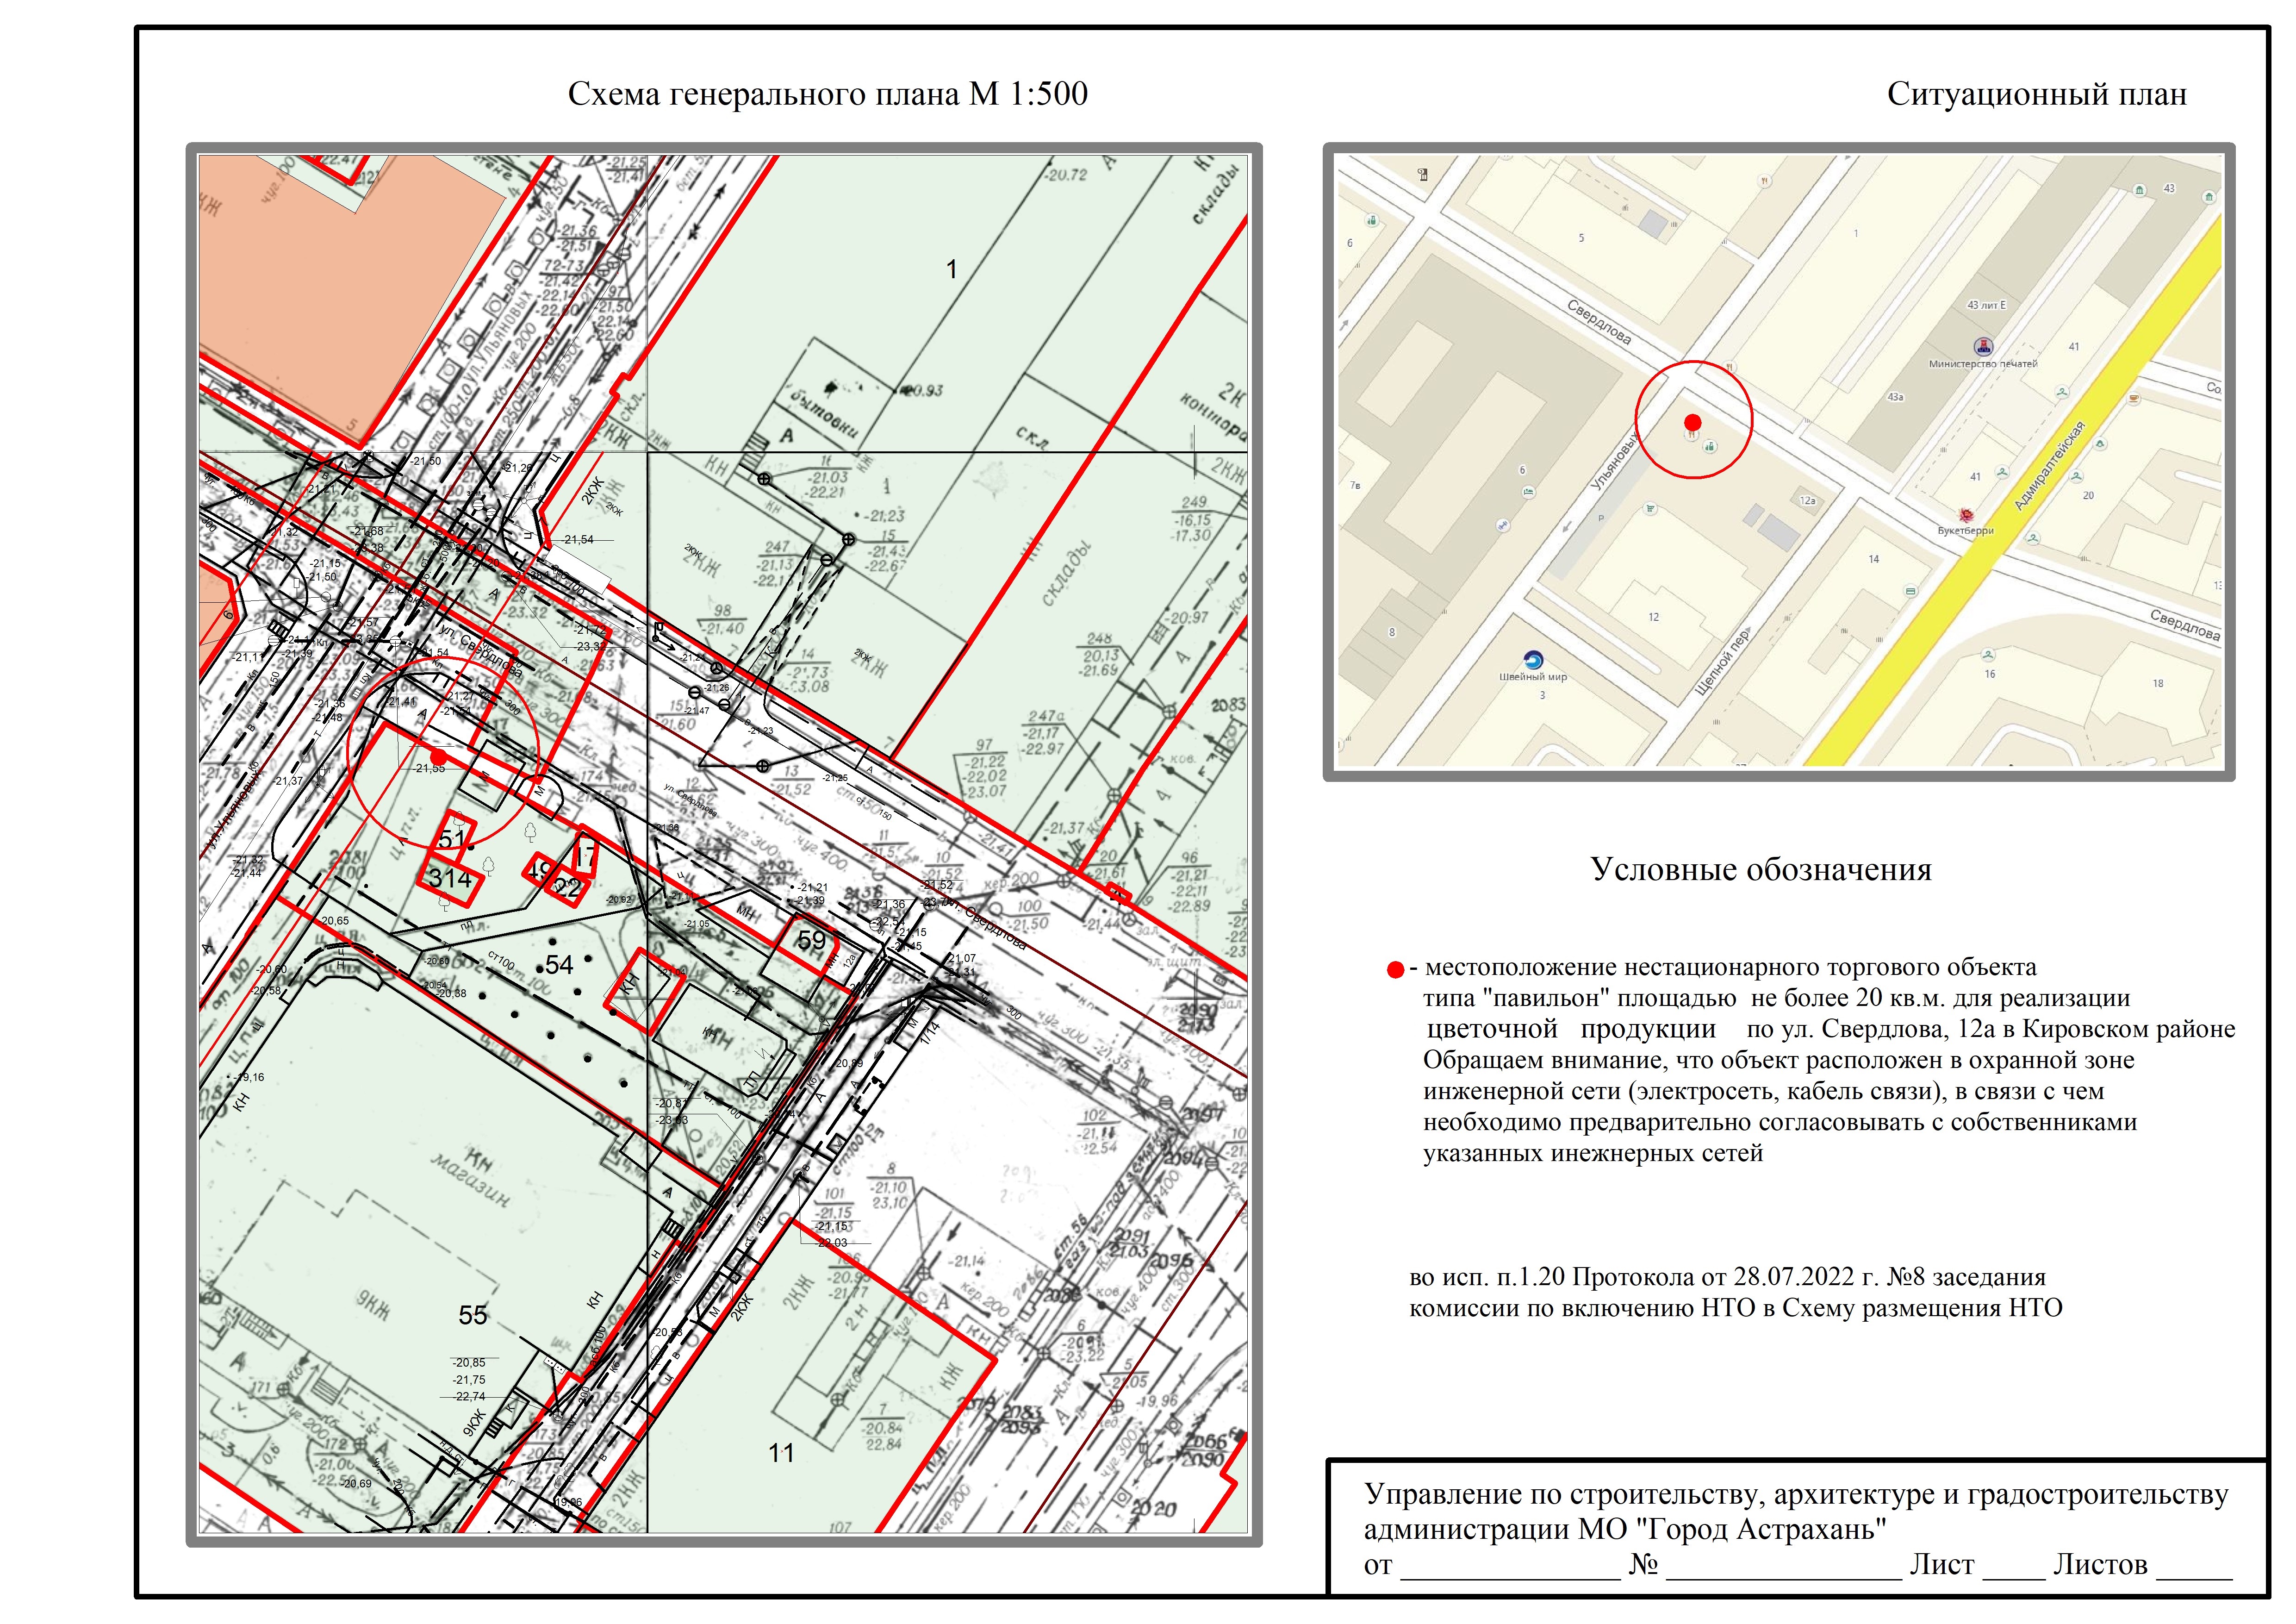Click the coffee cup icon near Адмиралтейская
Viewport: 2296px width, 1624px height.
coord(2133,398)
